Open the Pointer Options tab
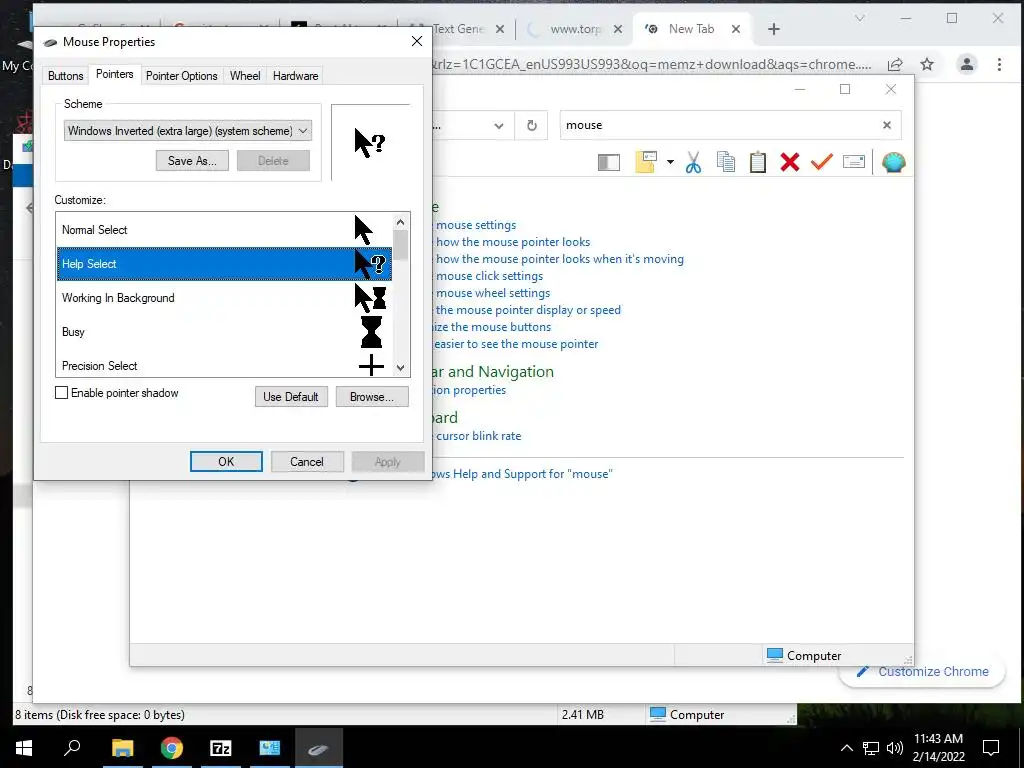Image resolution: width=1024 pixels, height=768 pixels. click(181, 76)
